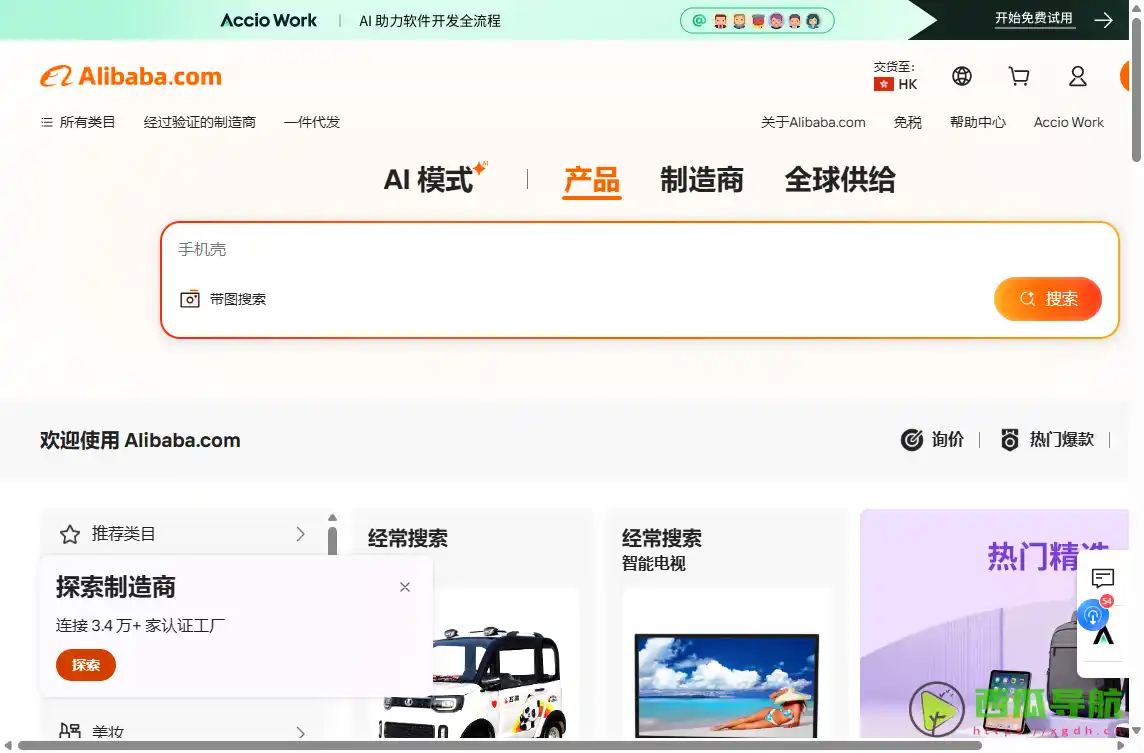
Task: Open the user account icon
Action: [x=1078, y=76]
